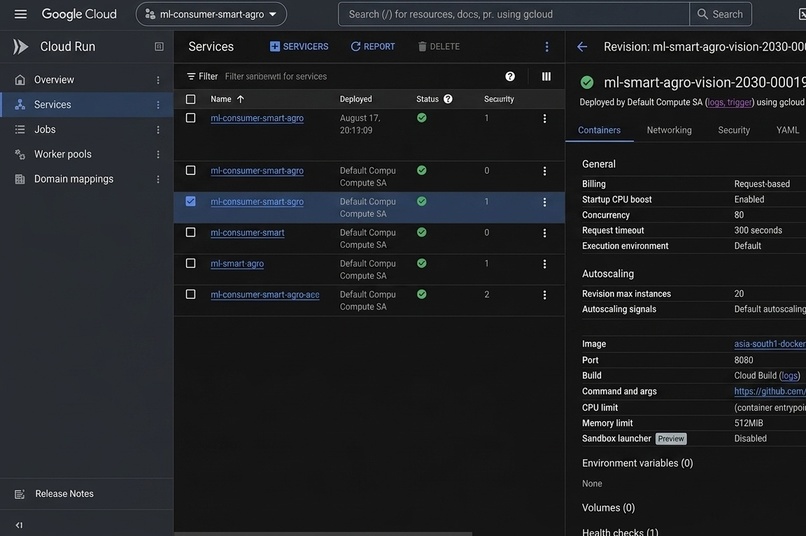Select Services in the sidebar

tap(52, 105)
